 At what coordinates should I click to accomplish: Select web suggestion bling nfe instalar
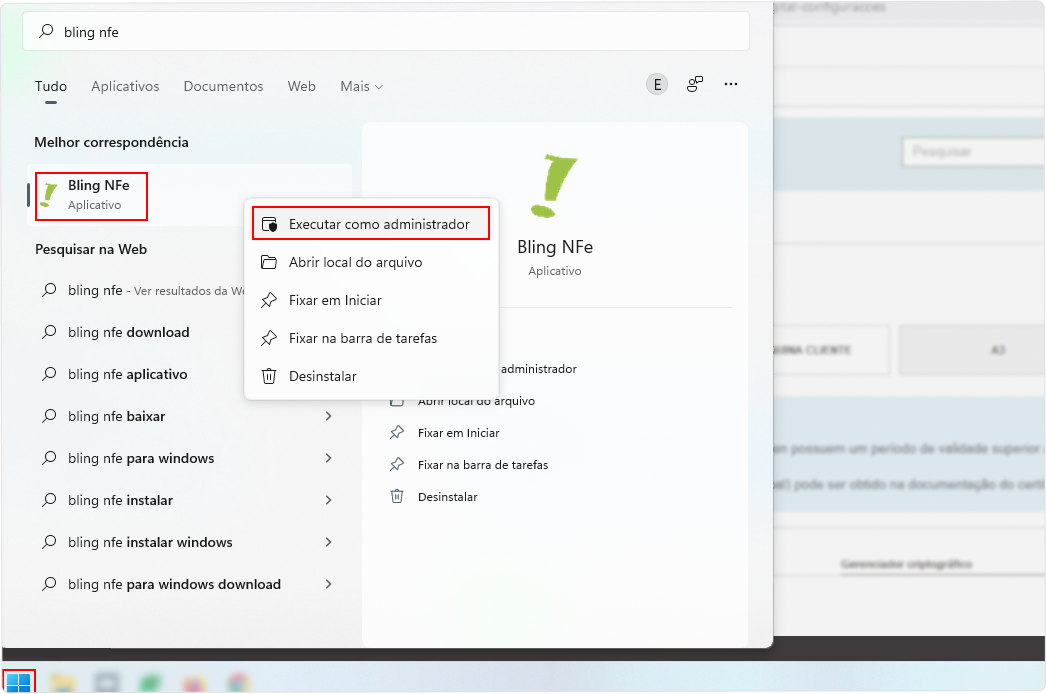(189, 500)
